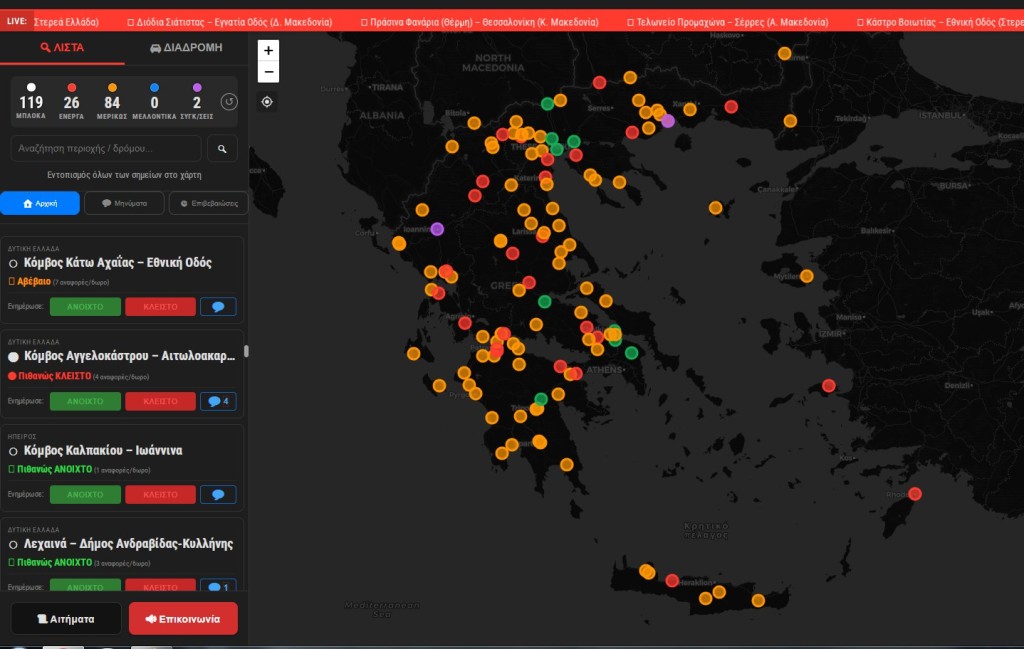1024x649 pixels.
Task: Switch to the ΔΙΑΔΡΟΜΗ tab
Action: (x=186, y=48)
